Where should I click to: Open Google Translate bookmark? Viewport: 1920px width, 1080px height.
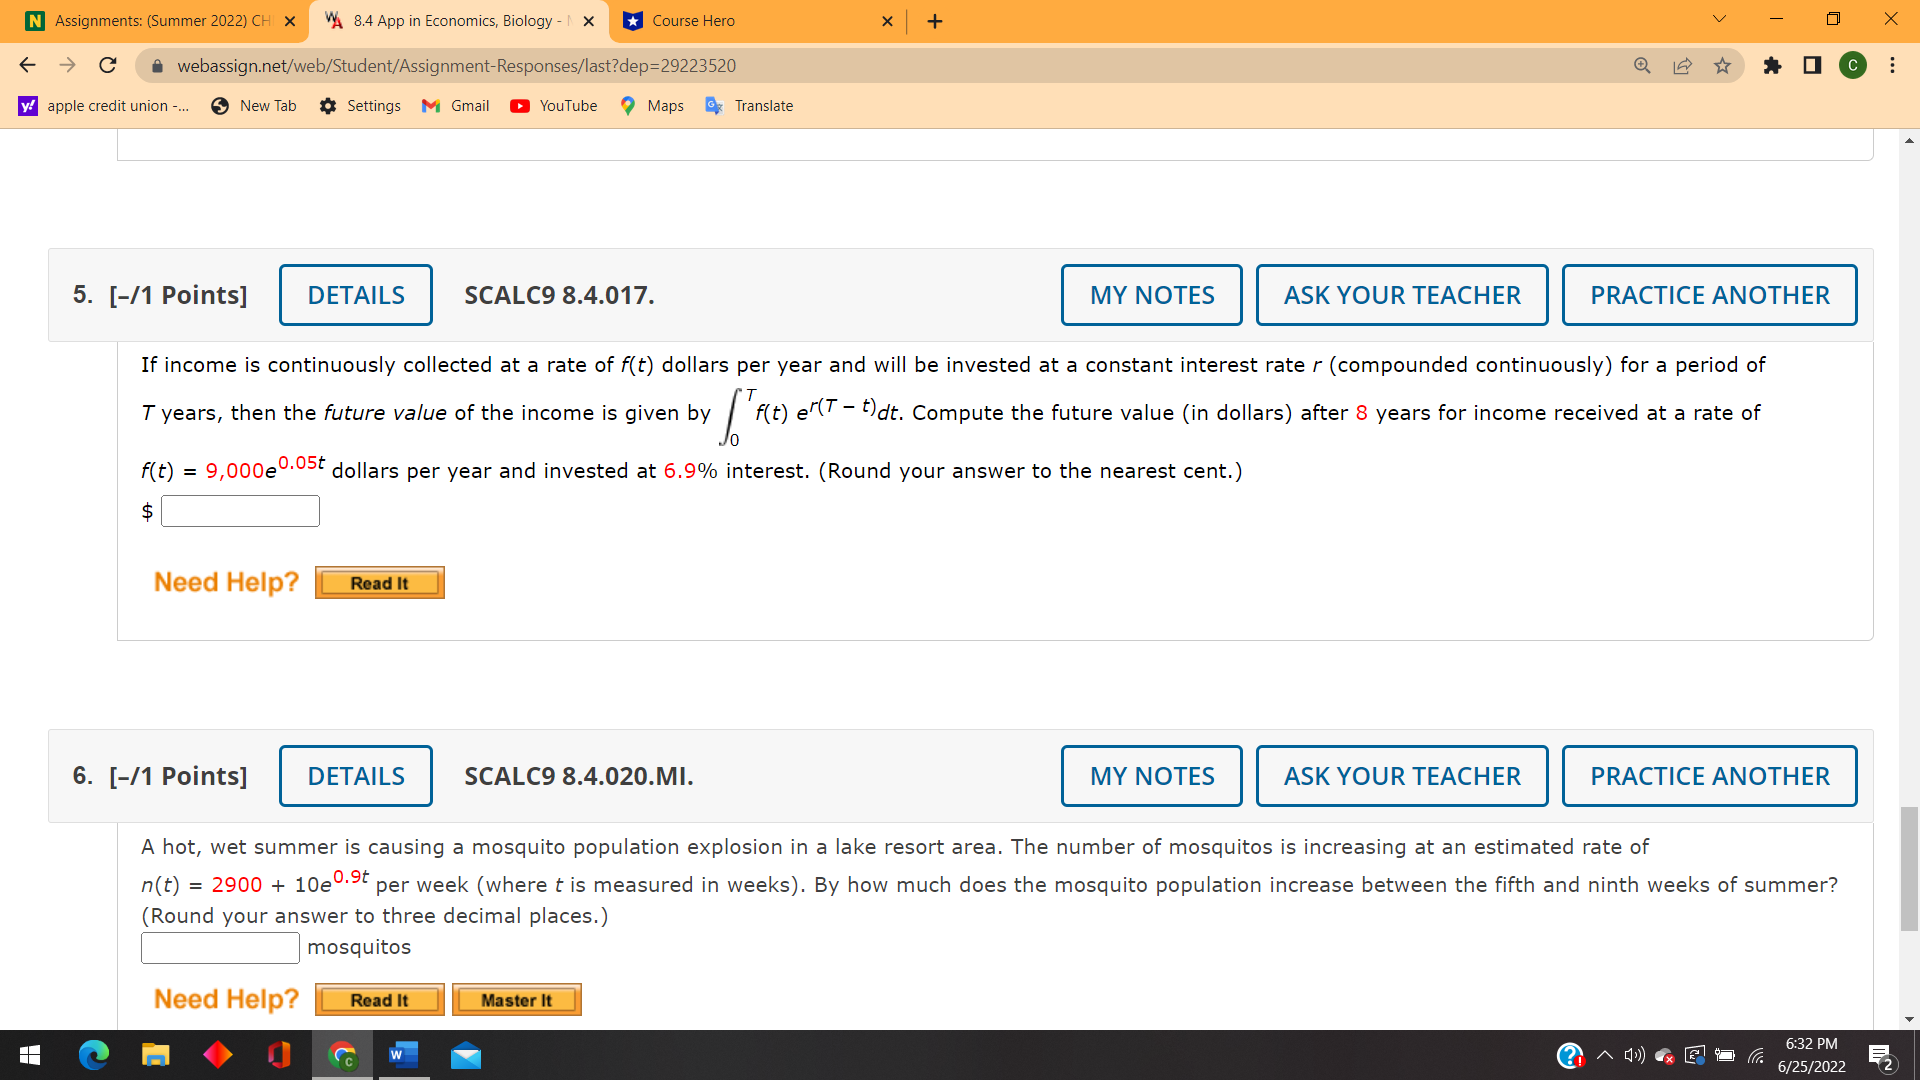(x=748, y=105)
